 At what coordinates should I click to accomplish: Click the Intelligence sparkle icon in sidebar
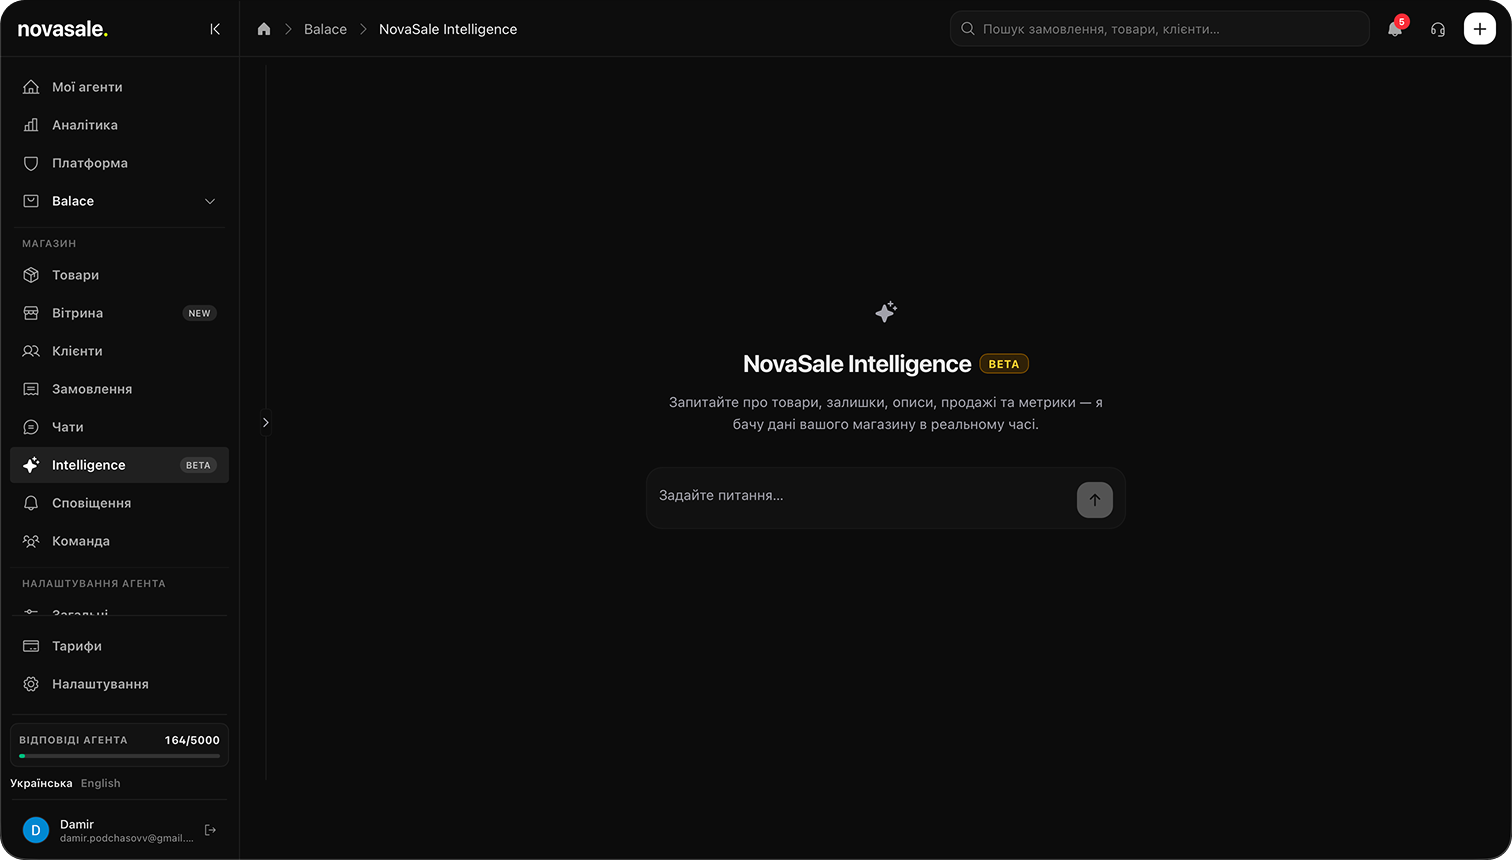point(31,465)
